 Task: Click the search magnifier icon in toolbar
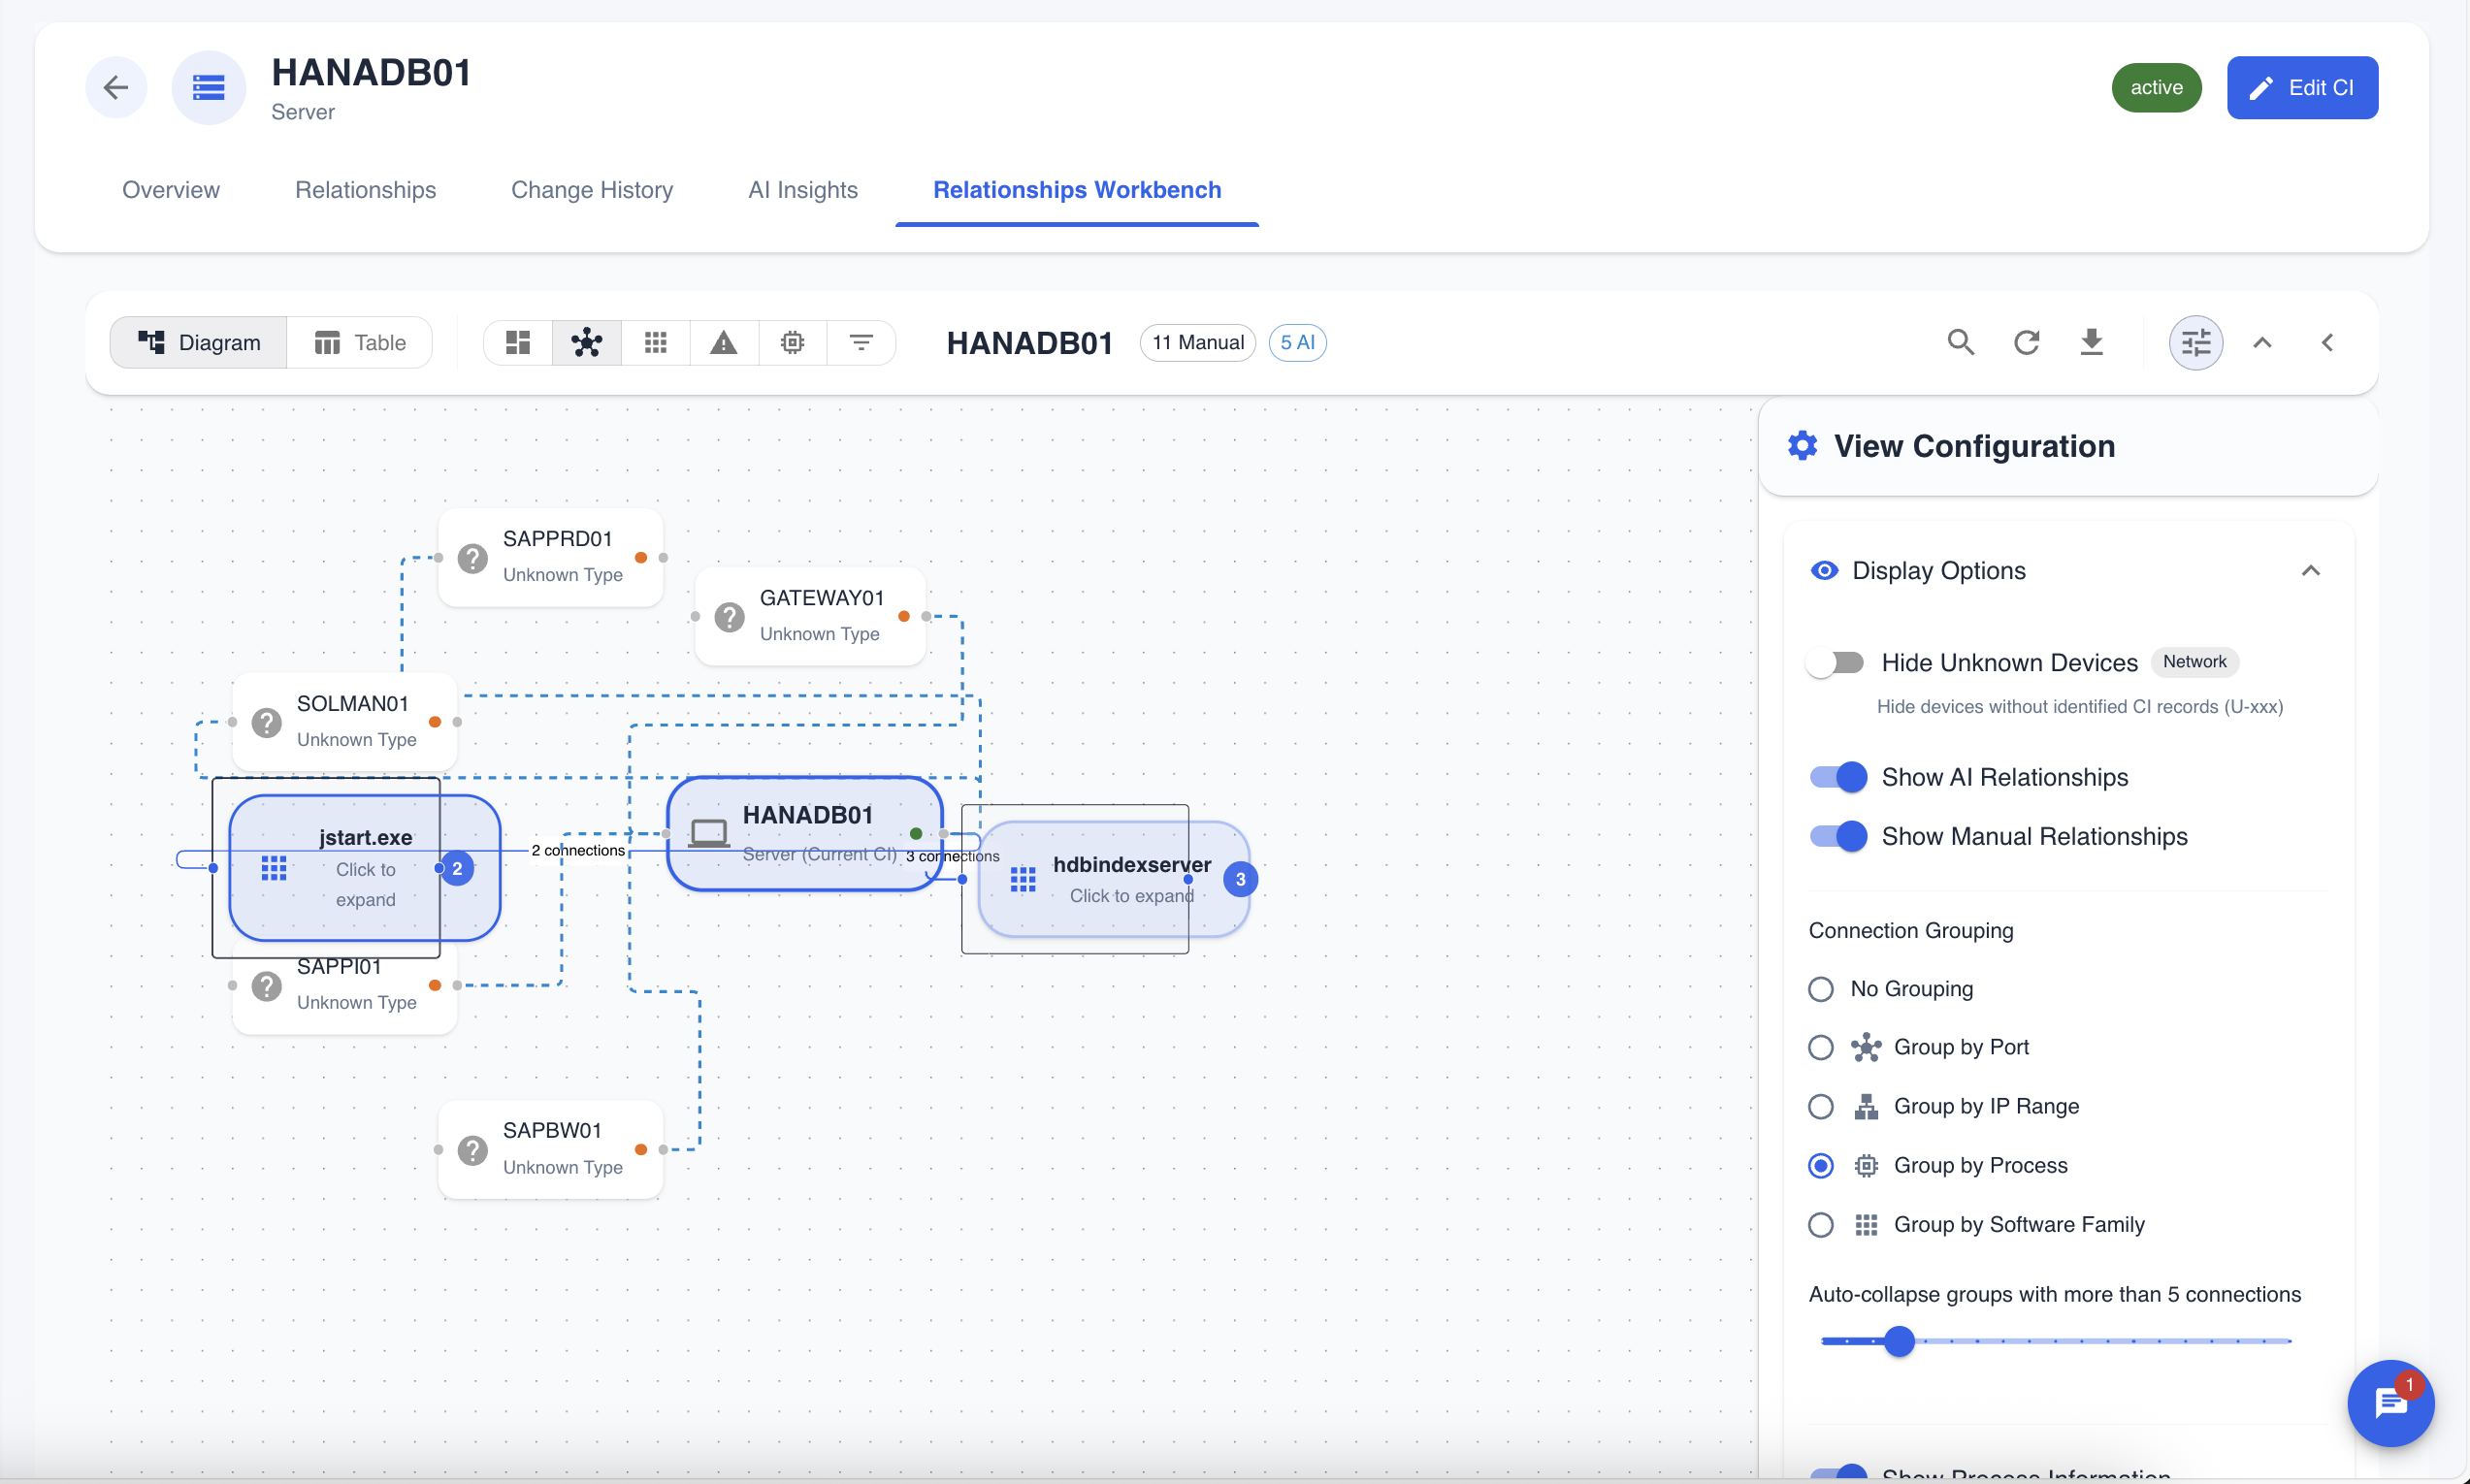click(1960, 343)
